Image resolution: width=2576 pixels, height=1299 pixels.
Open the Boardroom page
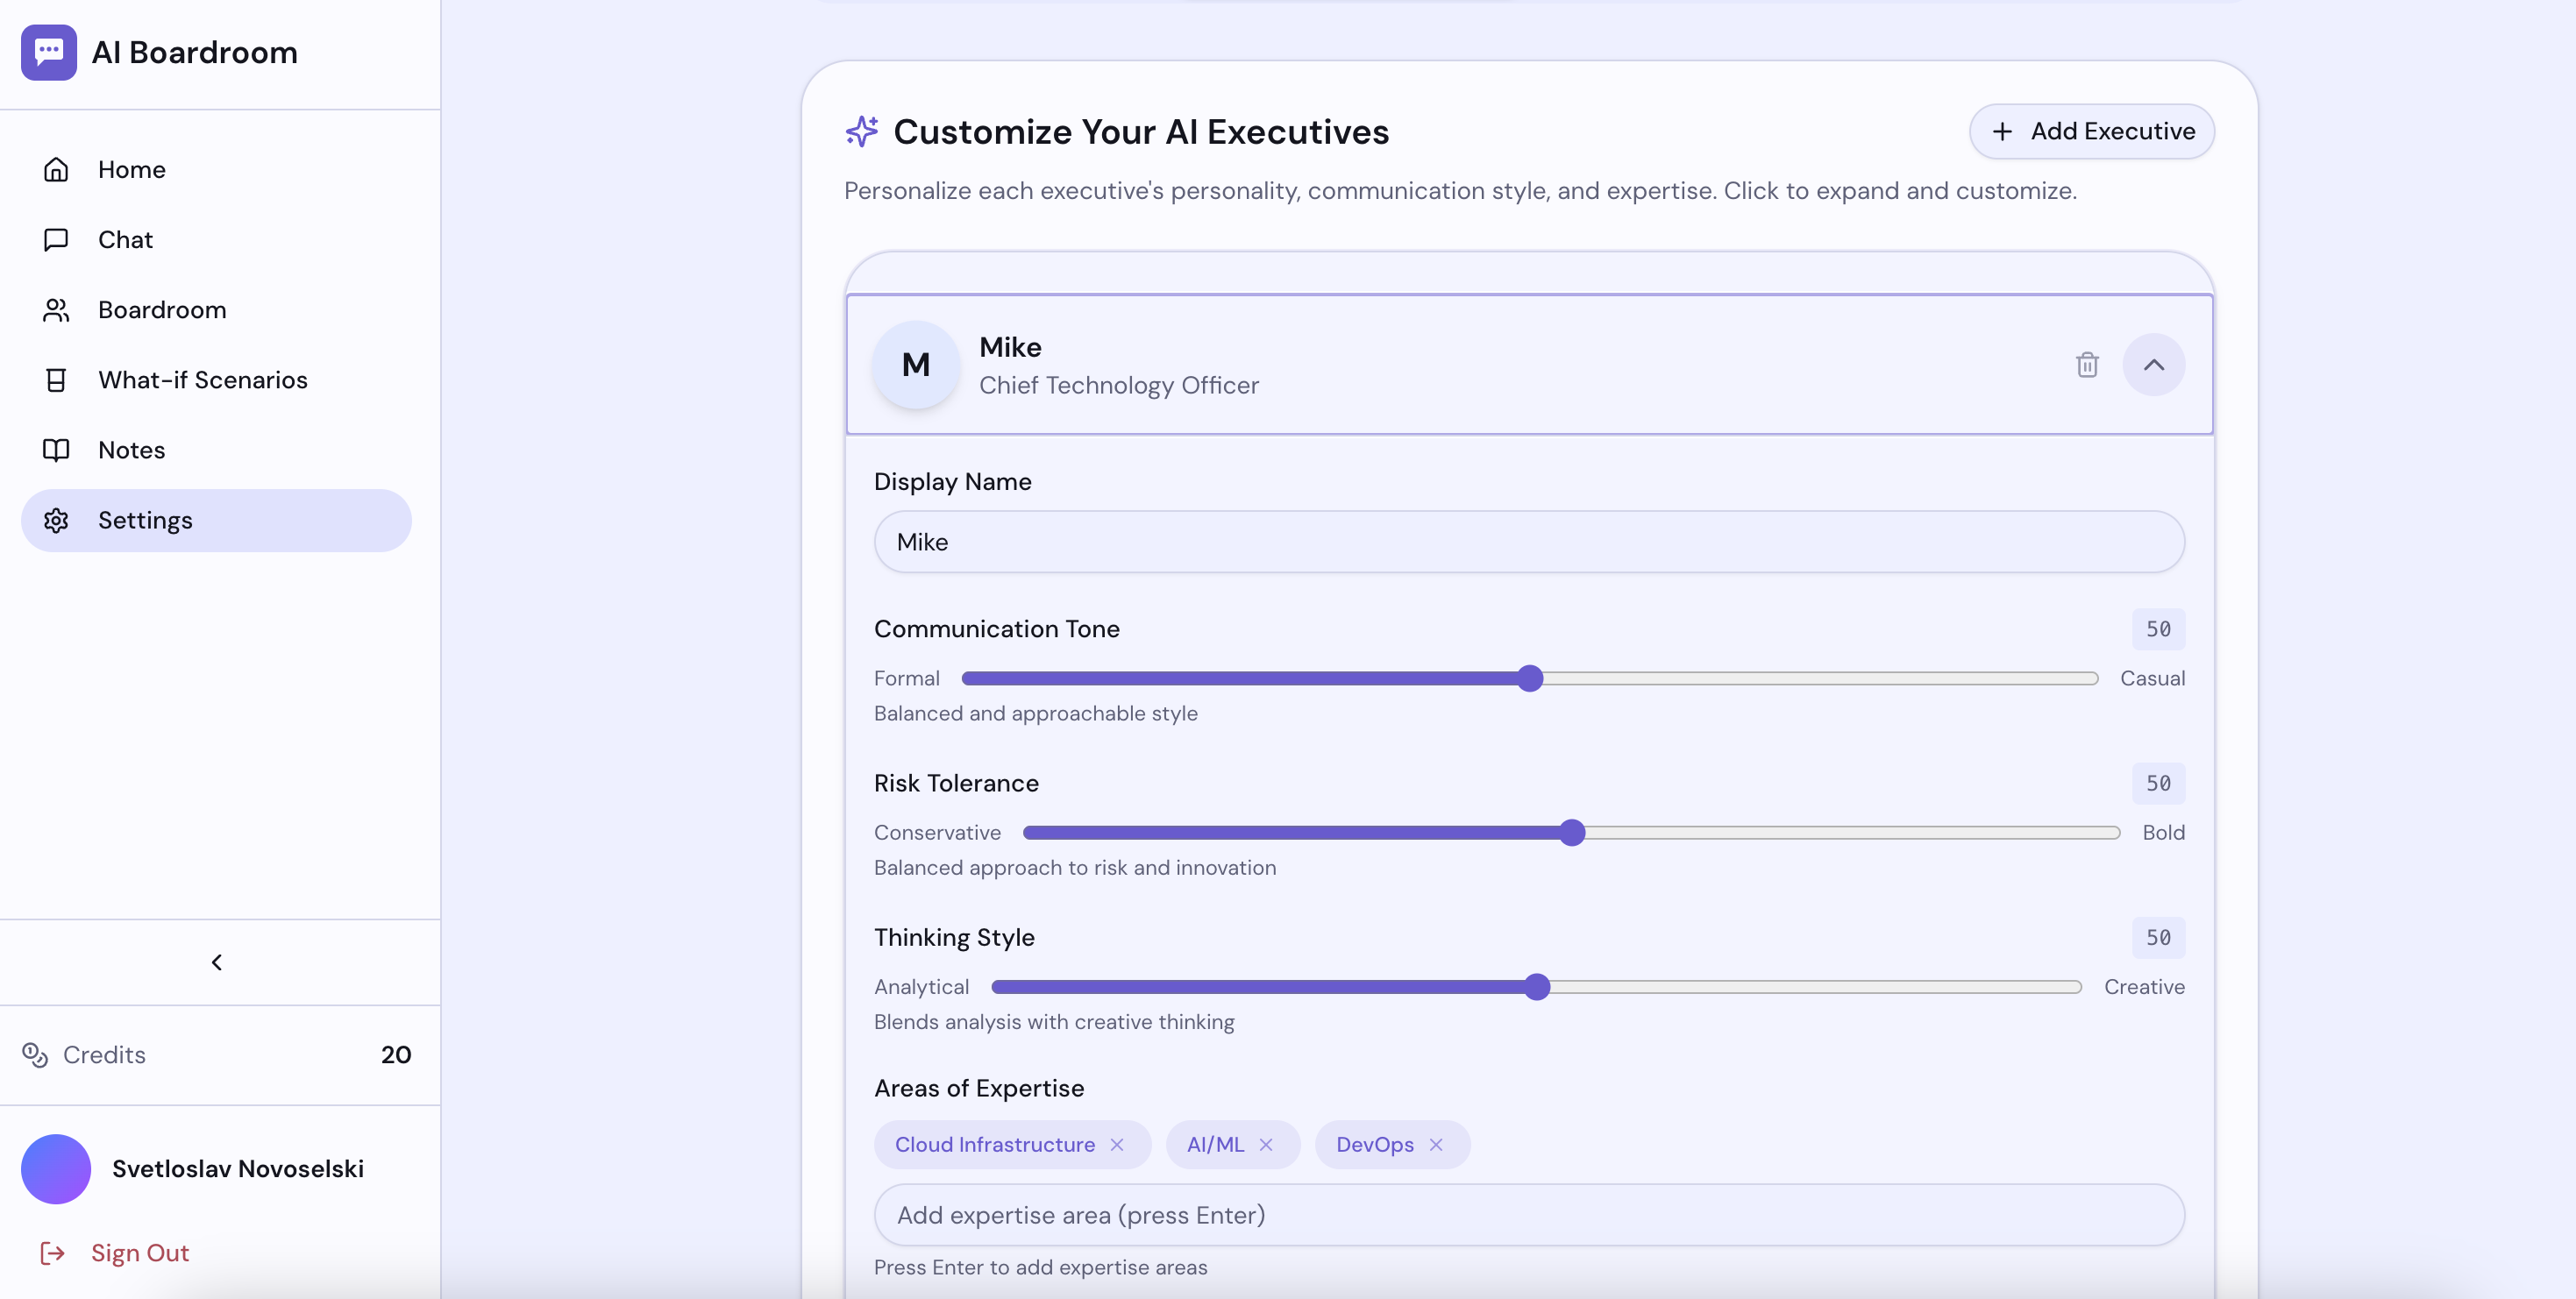point(162,310)
